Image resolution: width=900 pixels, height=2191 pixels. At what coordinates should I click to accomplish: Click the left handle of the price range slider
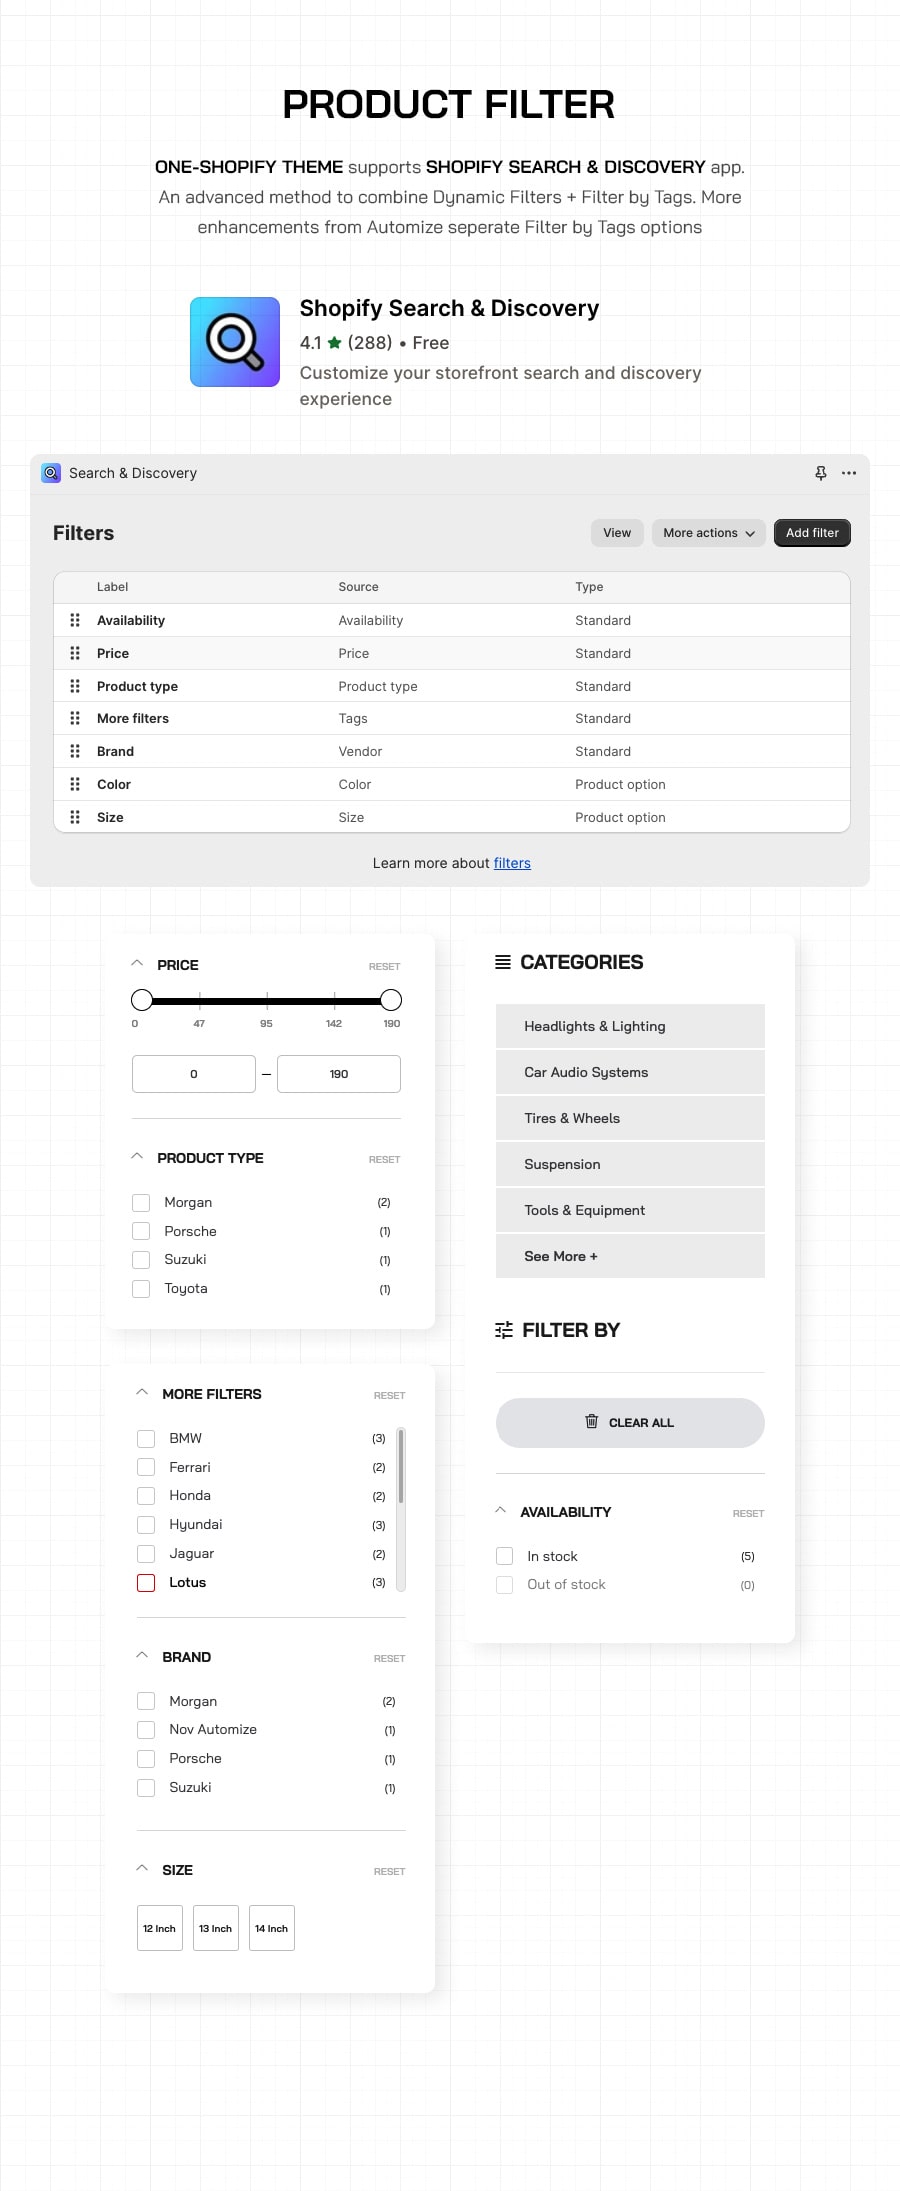pyautogui.click(x=142, y=999)
